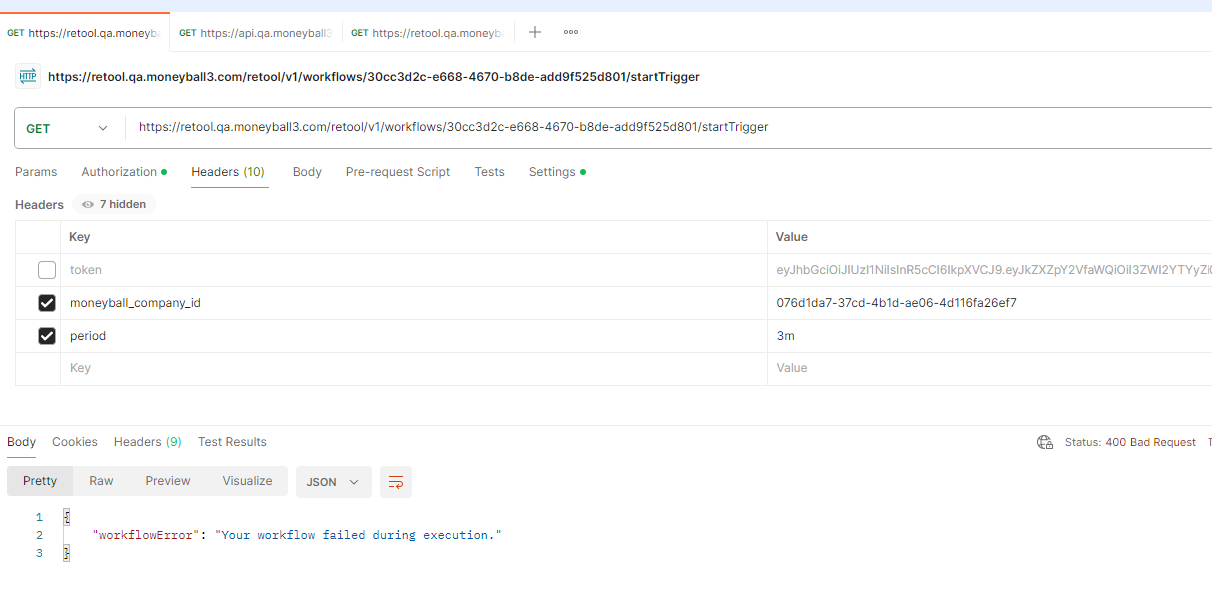Enable the token header checkbox
The height and width of the screenshot is (616, 1212).
[x=47, y=270]
